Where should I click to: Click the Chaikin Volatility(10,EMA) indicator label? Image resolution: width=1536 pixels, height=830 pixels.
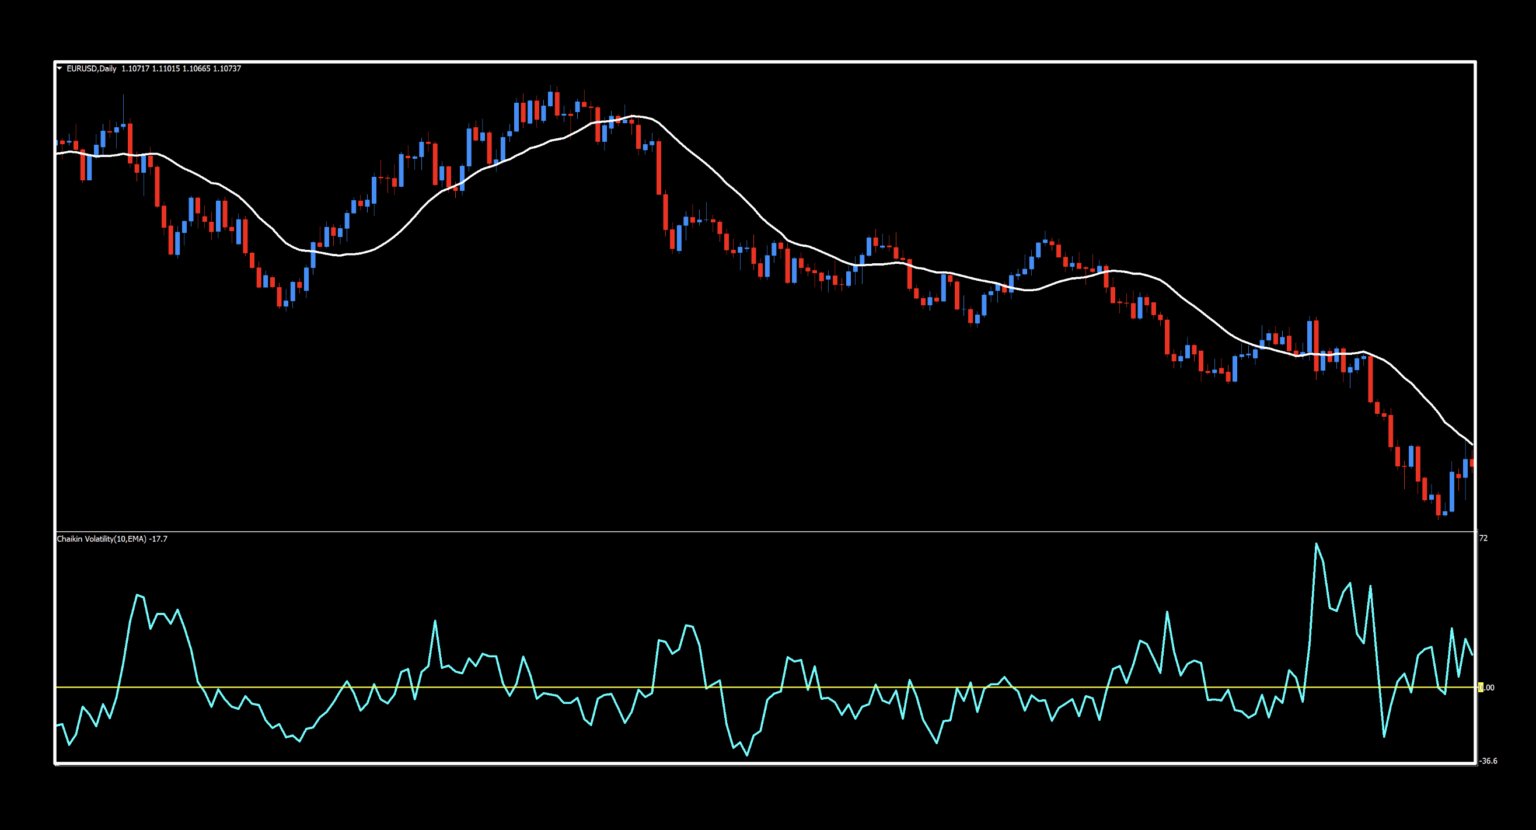(103, 539)
